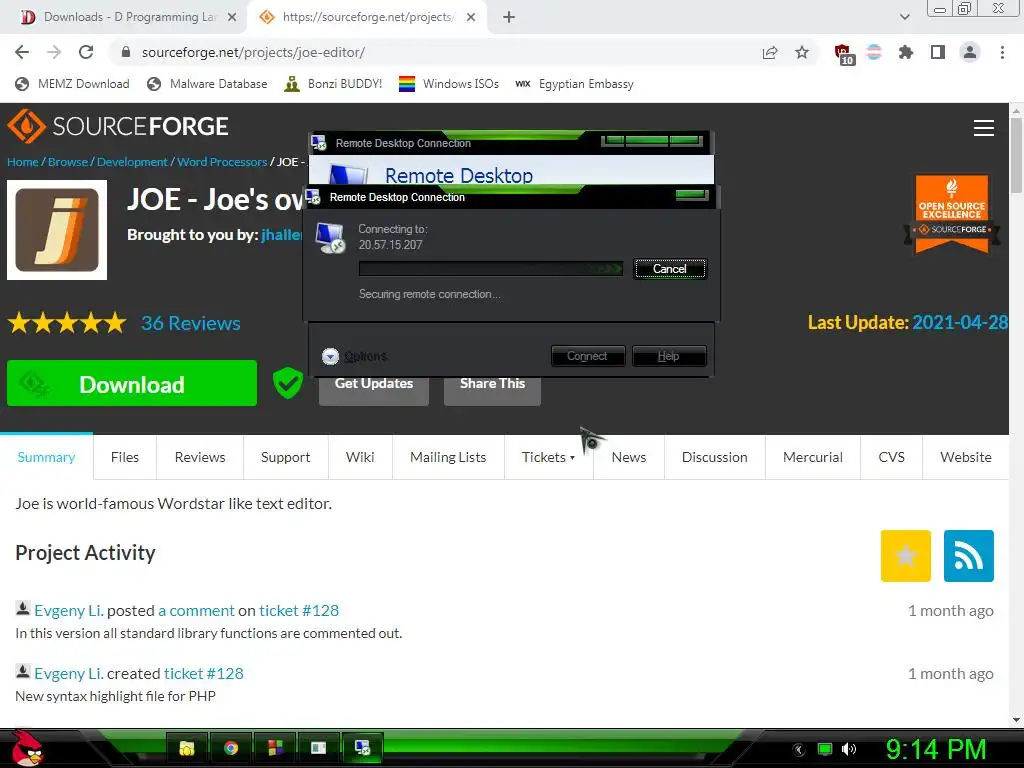1024x768 pixels.
Task: Open the Discussion tab
Action: pyautogui.click(x=714, y=457)
